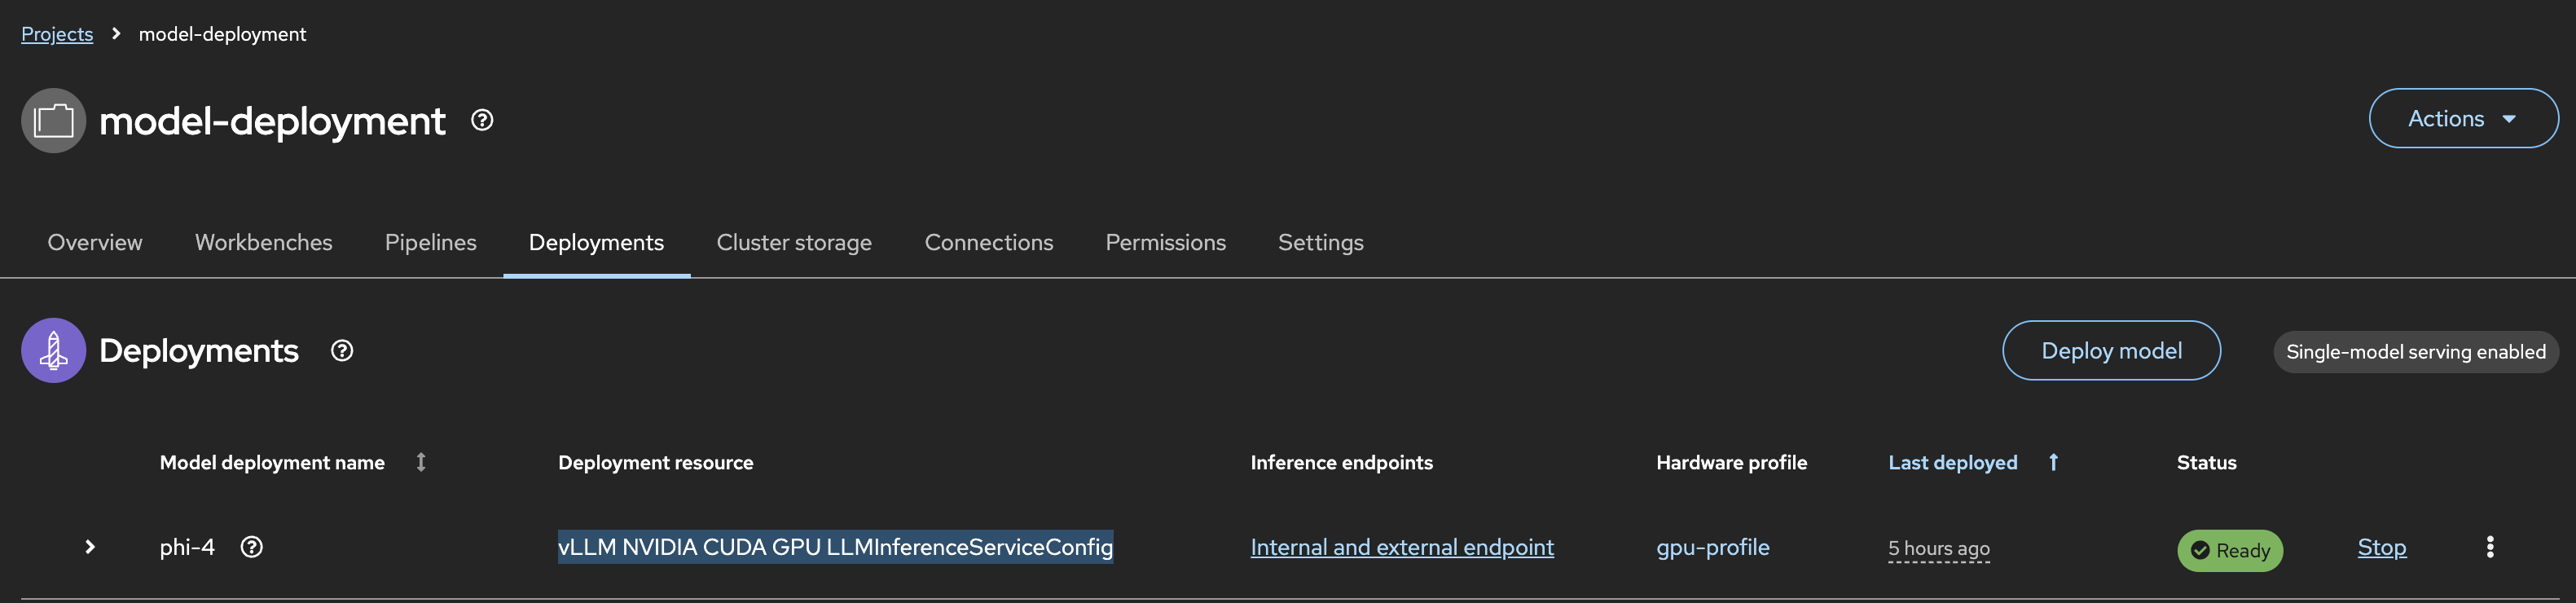2576x603 pixels.
Task: Click the purple Deployments rocket icon
Action: [54, 351]
